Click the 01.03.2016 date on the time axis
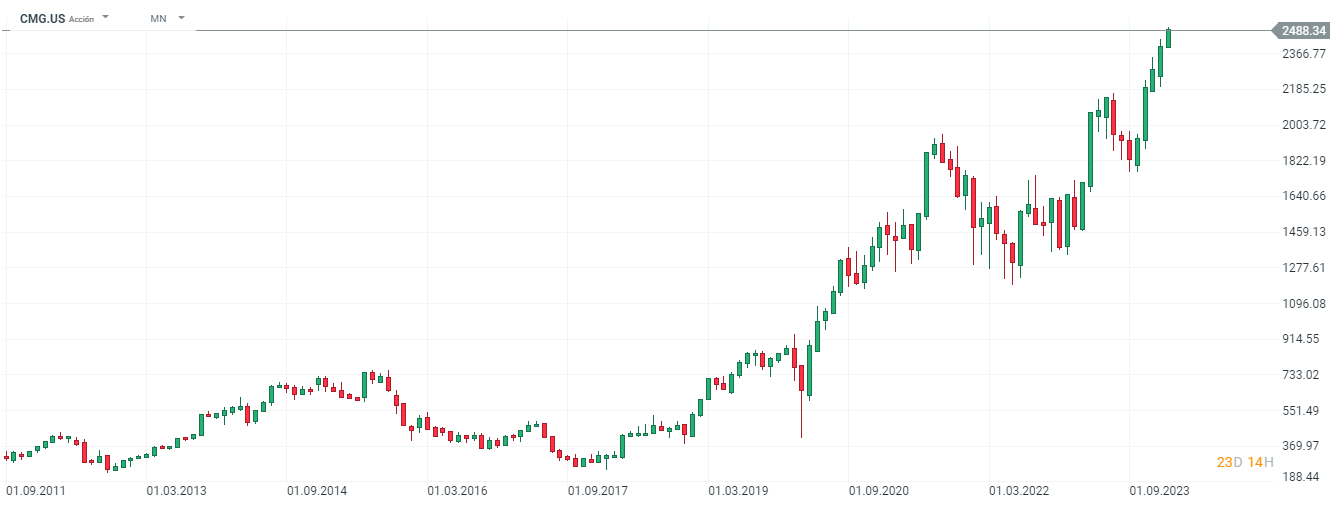 click(458, 491)
